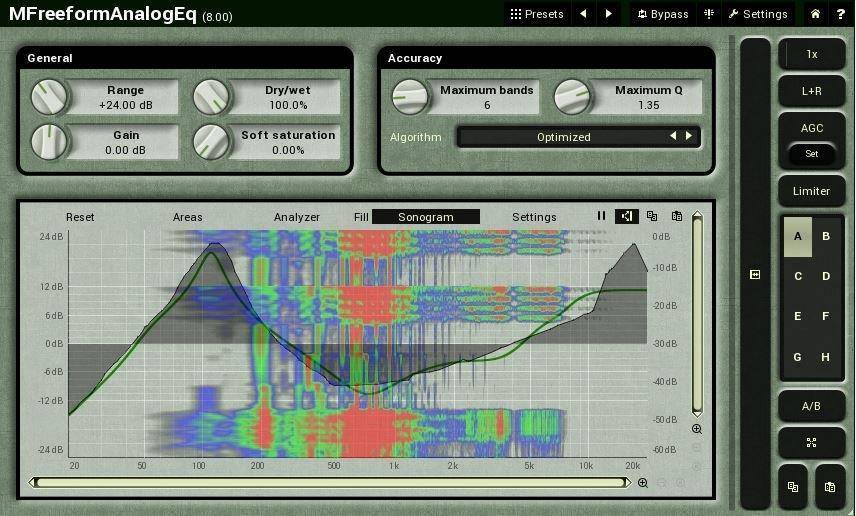Paste settings with bottom-right paste icon

click(x=830, y=487)
